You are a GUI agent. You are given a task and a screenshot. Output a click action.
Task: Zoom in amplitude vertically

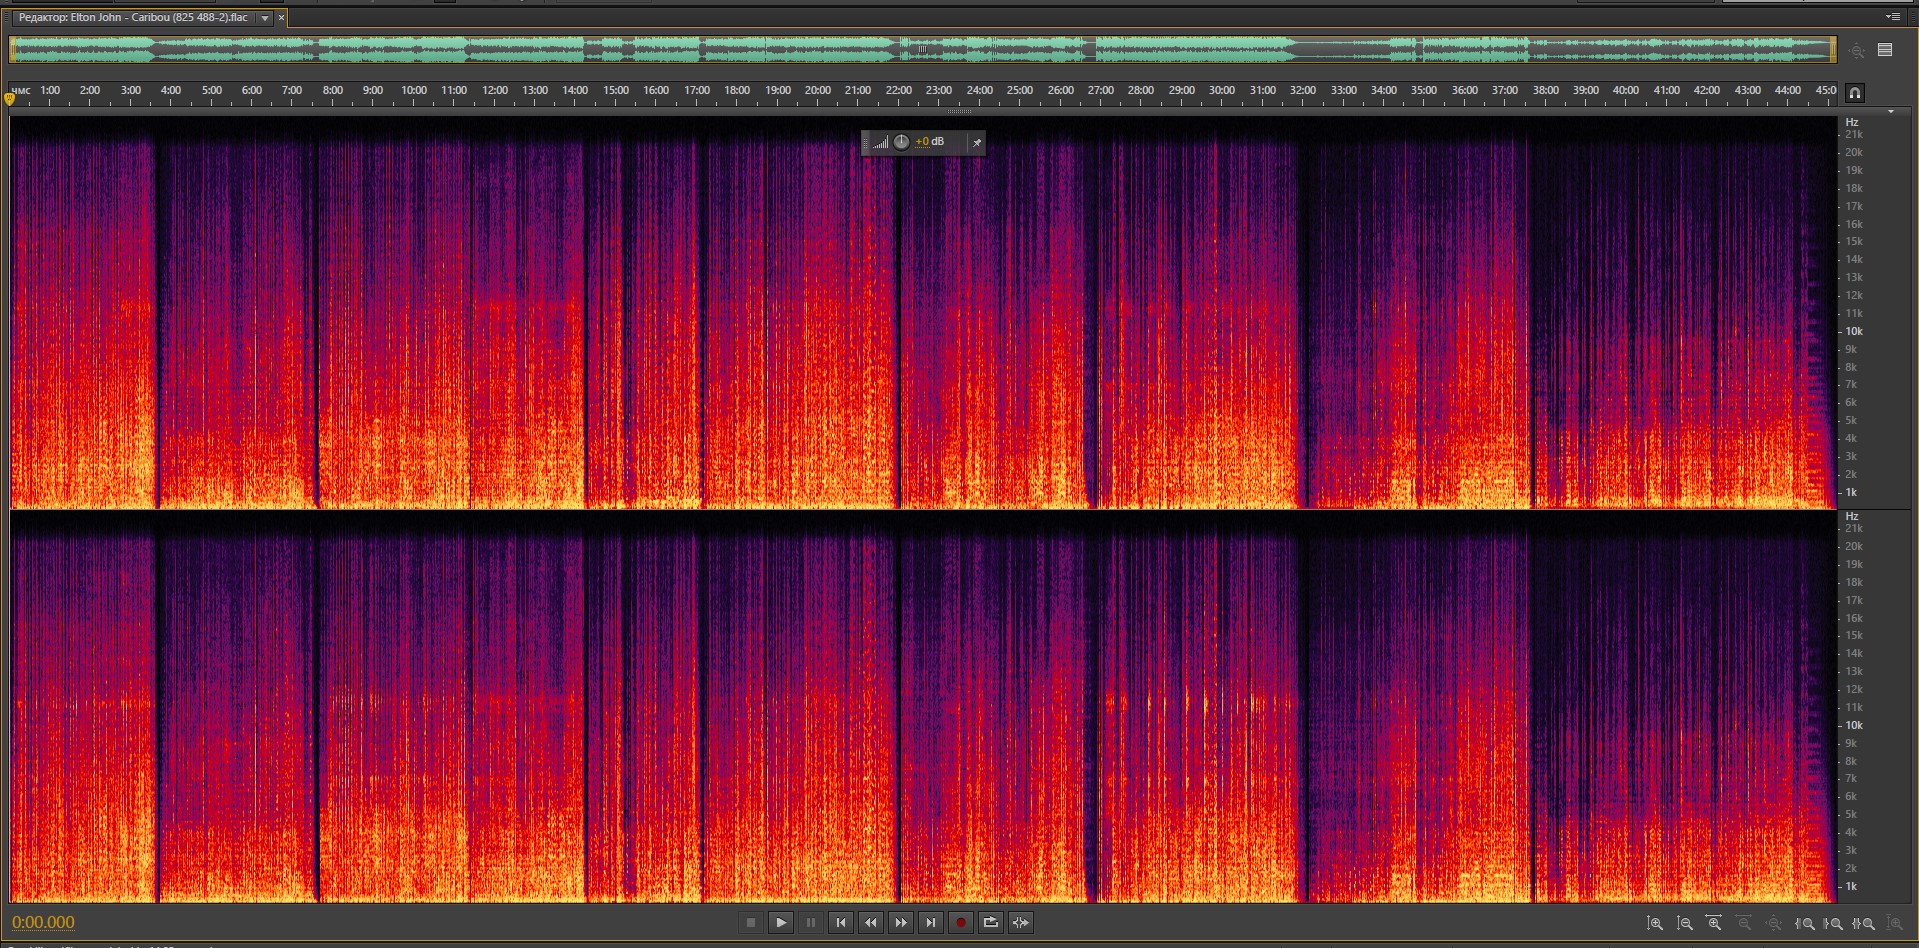pyautogui.click(x=1655, y=924)
